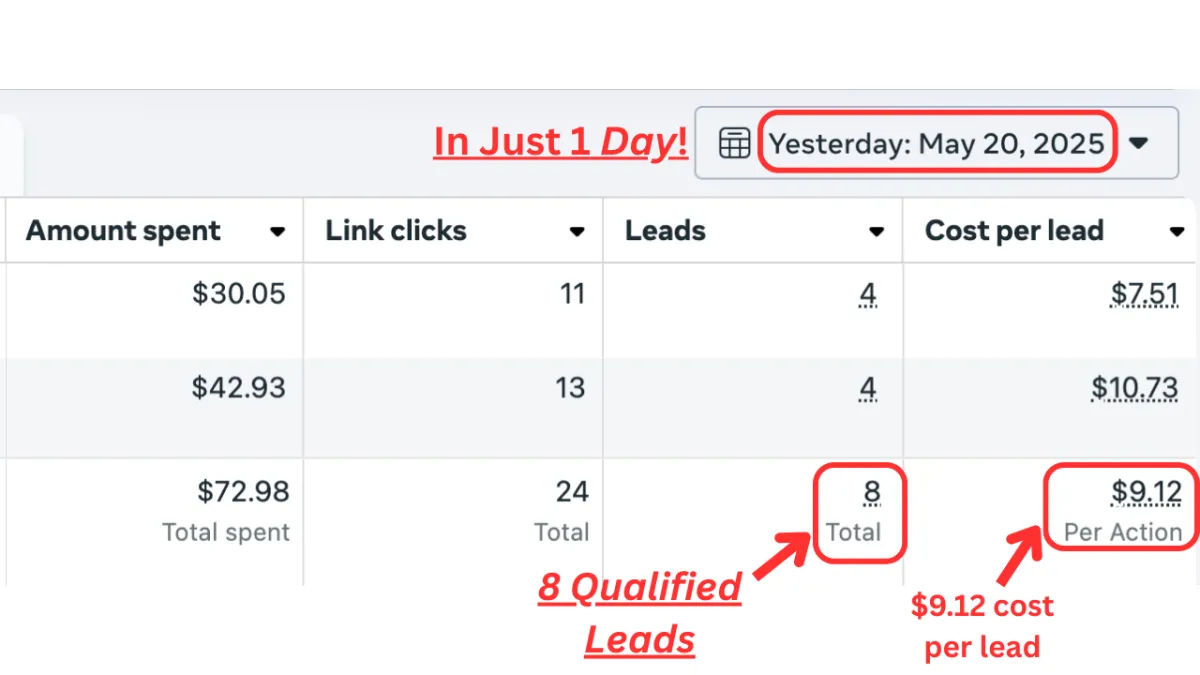Open the Amount spent column sort arrow
Image resolution: width=1200 pixels, height=675 pixels.
(277, 232)
